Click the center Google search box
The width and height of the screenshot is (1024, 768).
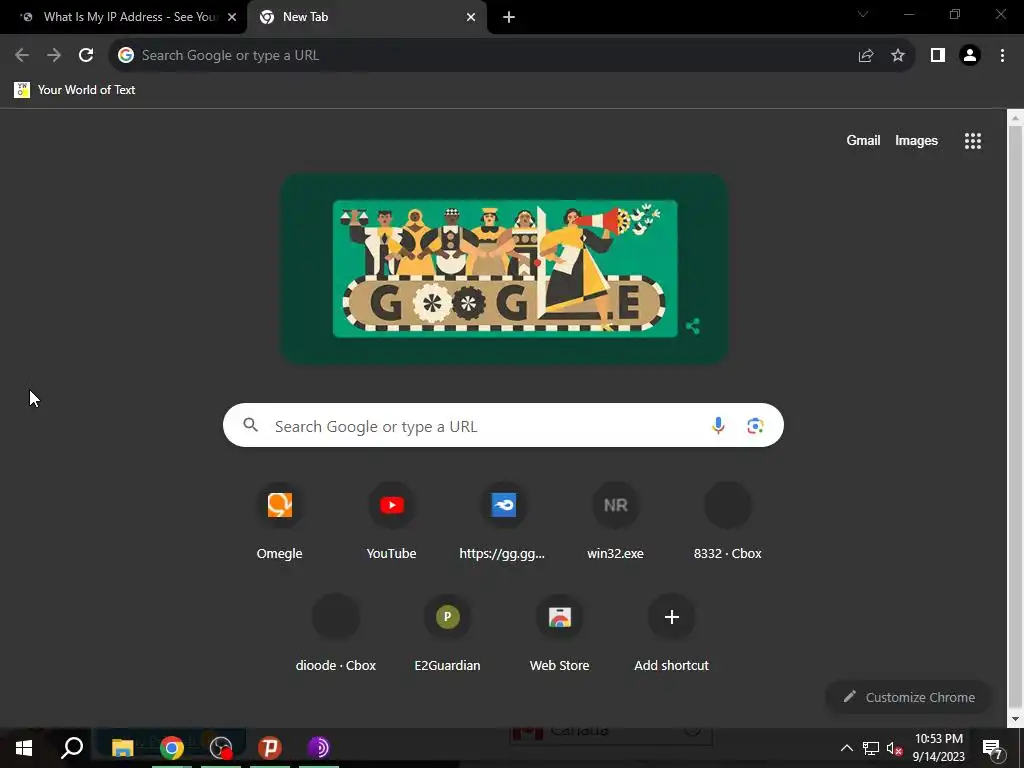tap(503, 426)
